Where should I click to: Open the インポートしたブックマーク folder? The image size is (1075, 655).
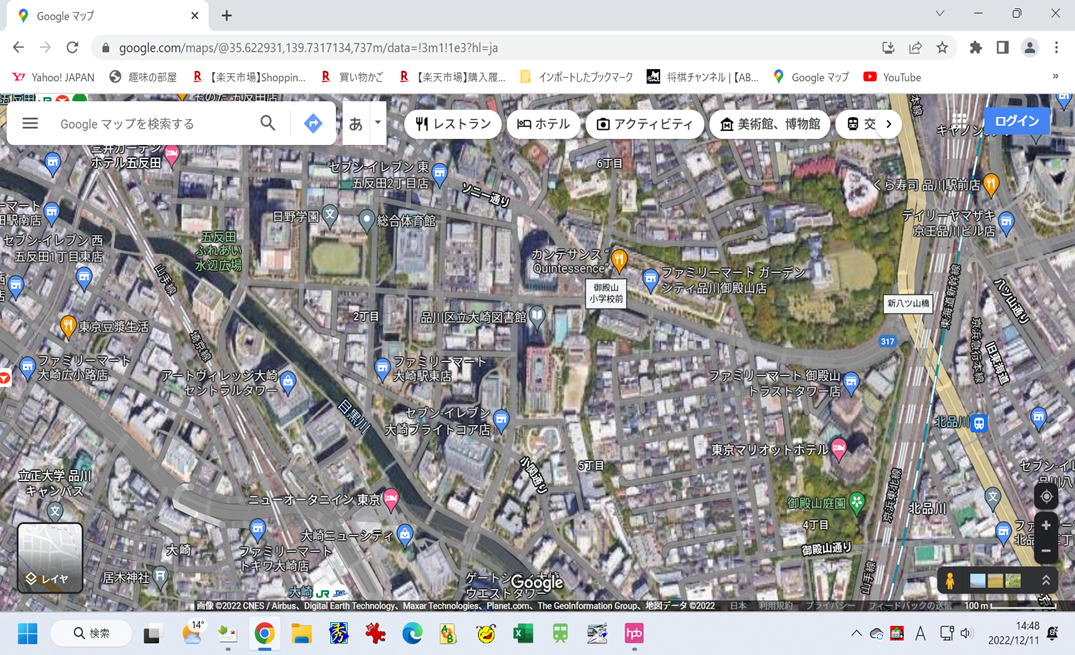pos(577,77)
